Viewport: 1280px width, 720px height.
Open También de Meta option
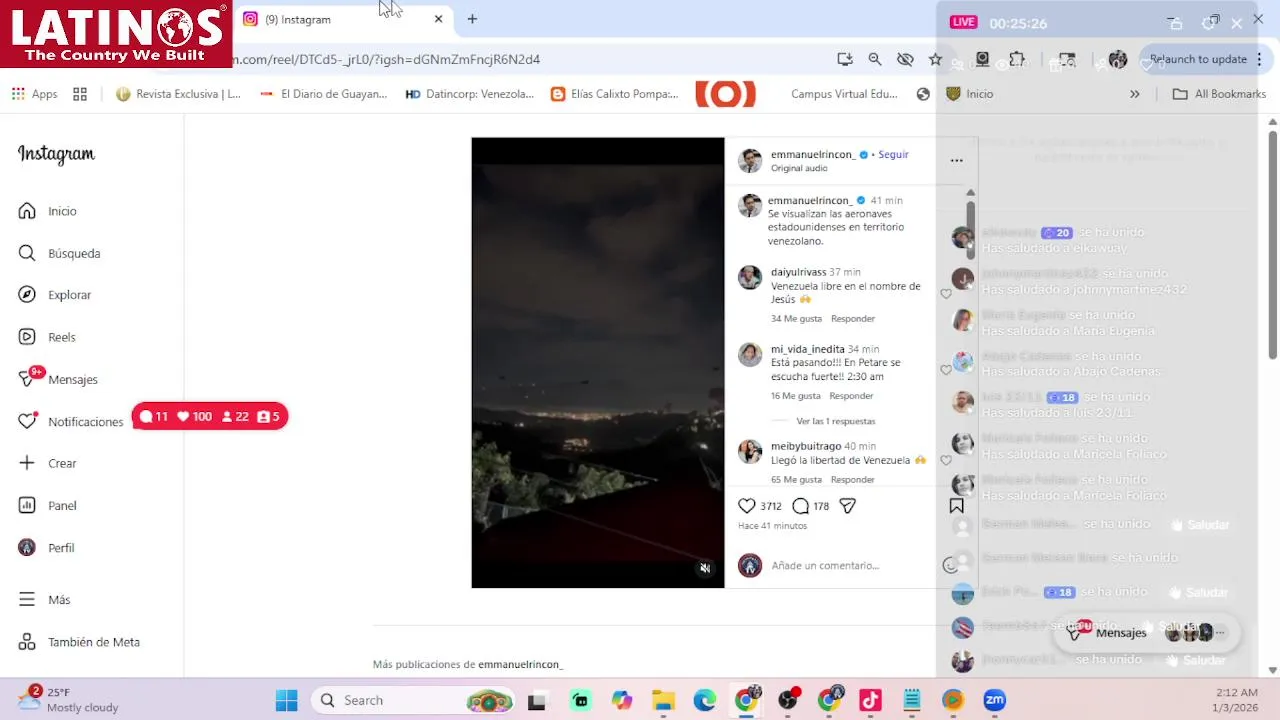coord(80,642)
